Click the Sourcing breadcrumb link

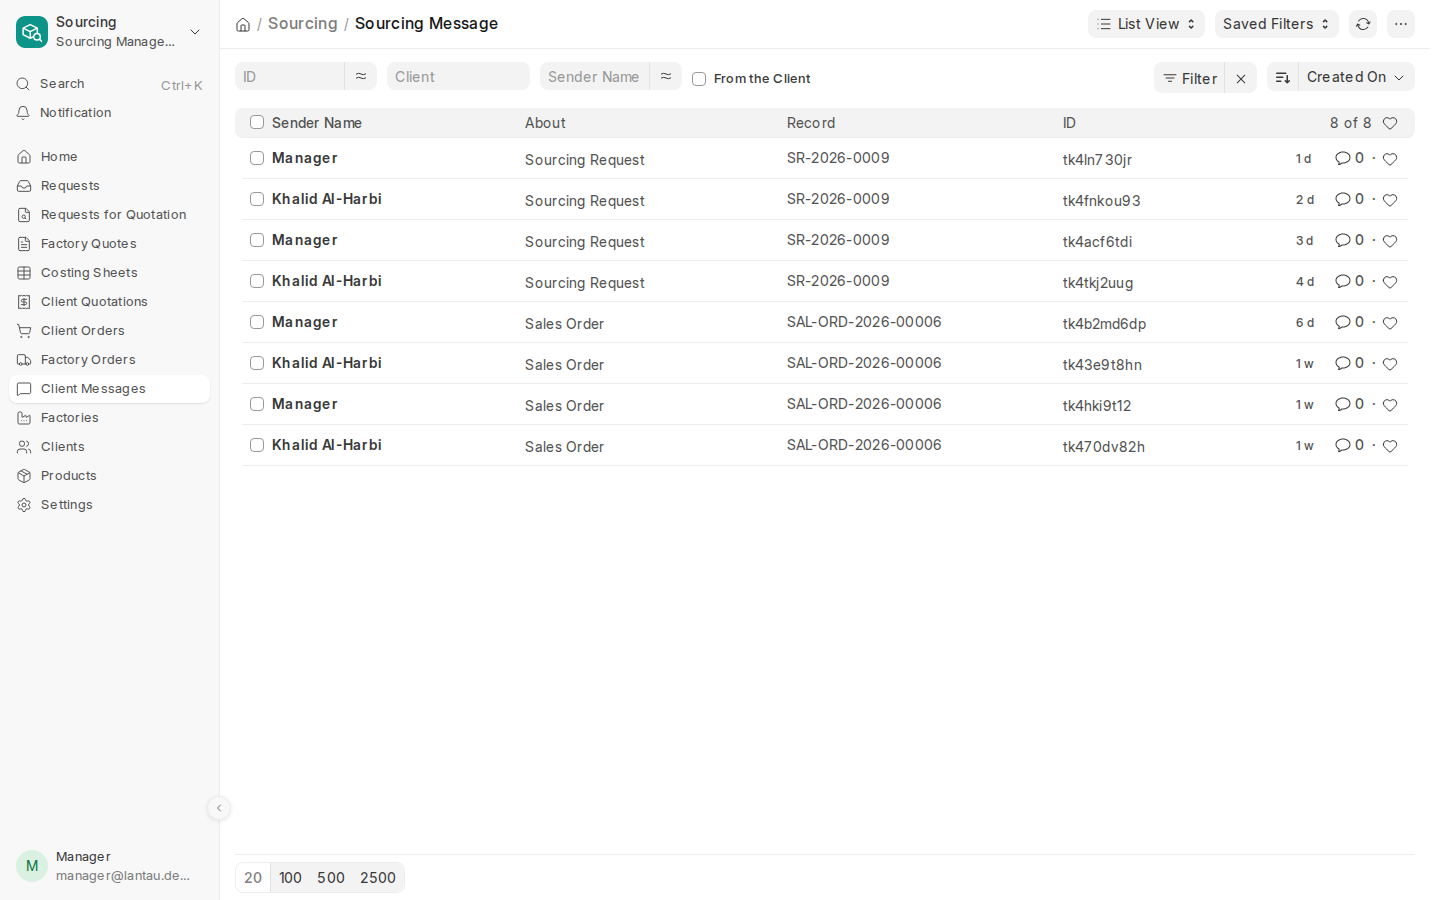tap(303, 24)
